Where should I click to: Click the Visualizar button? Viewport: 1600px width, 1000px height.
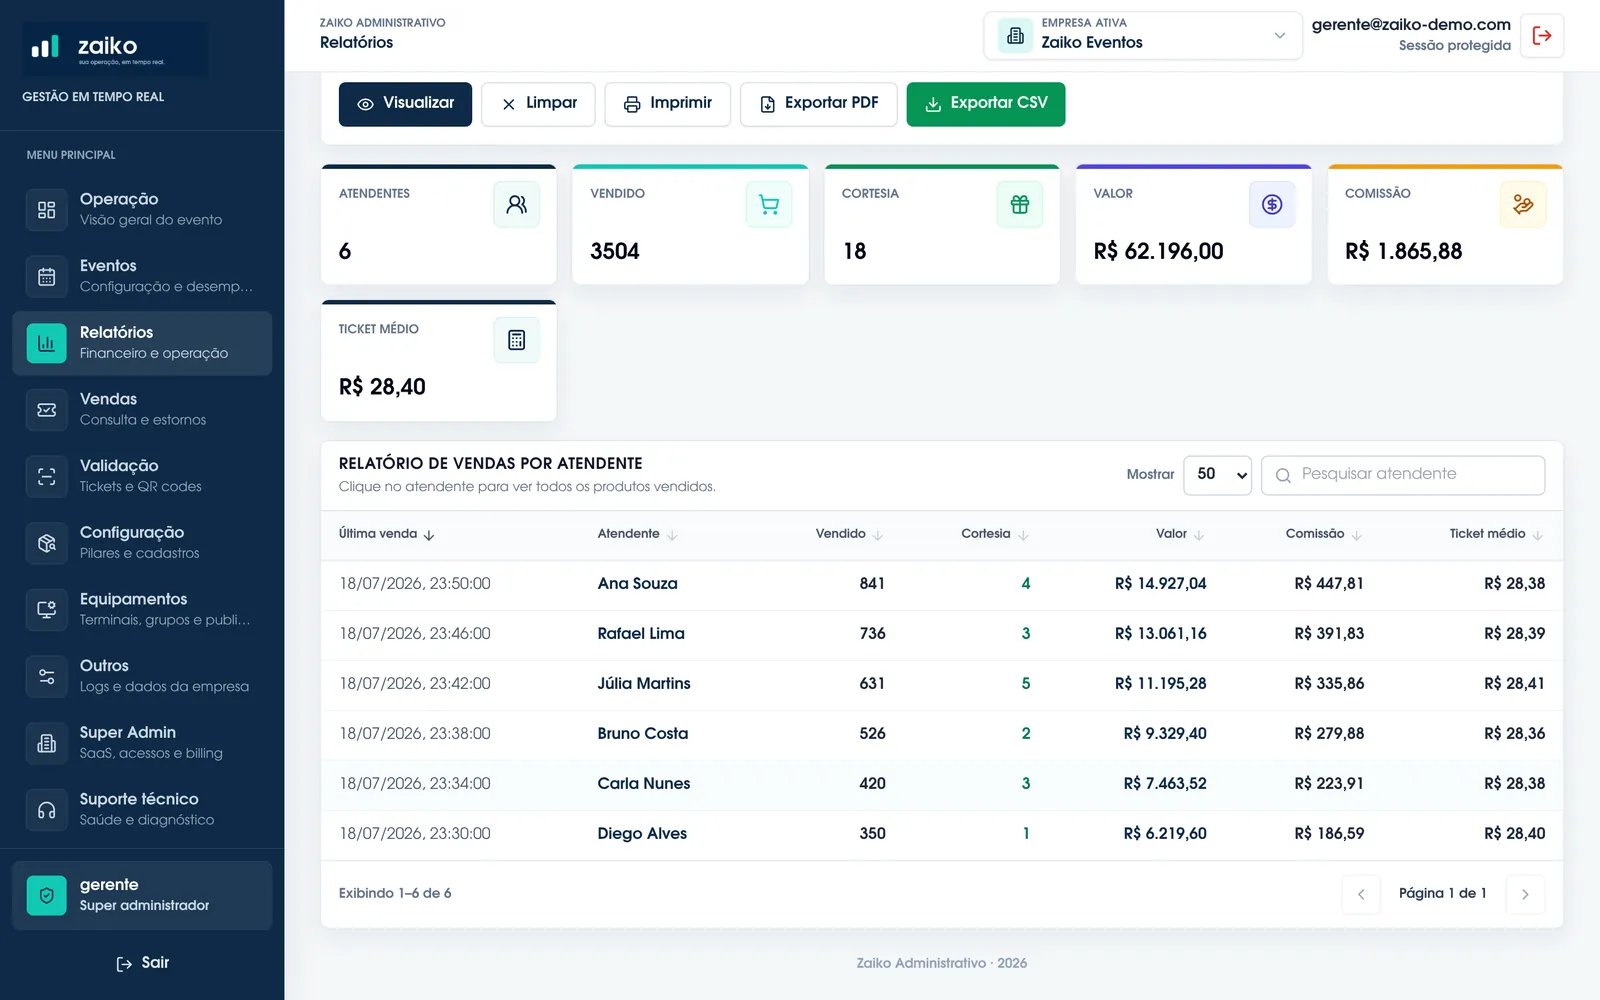[405, 104]
